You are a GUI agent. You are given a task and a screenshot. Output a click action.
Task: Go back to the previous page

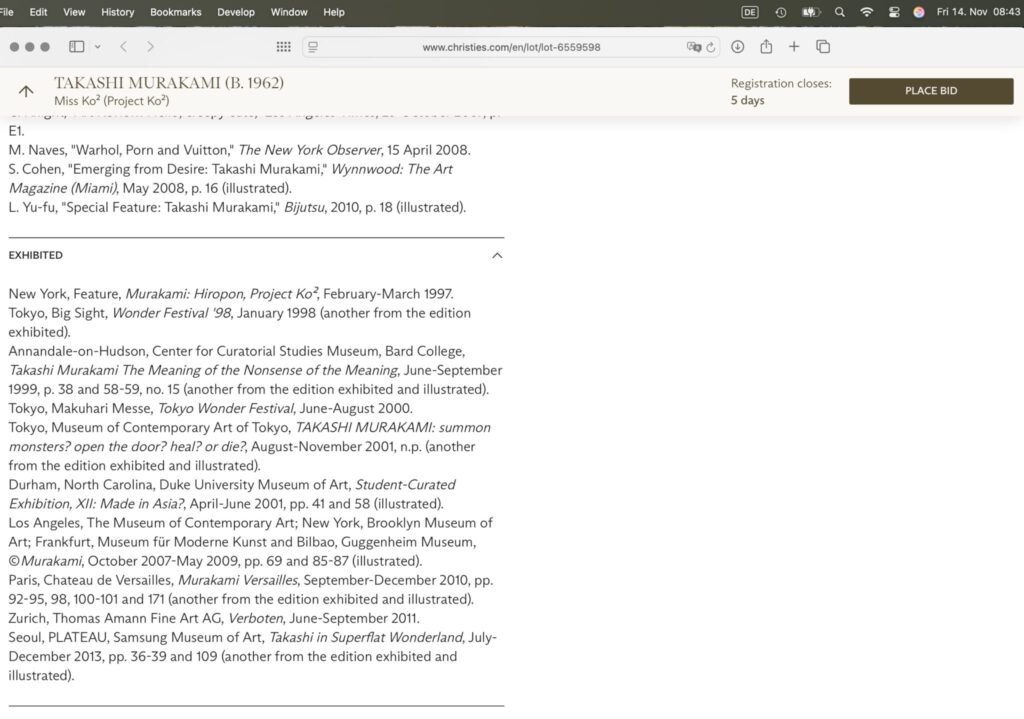(124, 47)
